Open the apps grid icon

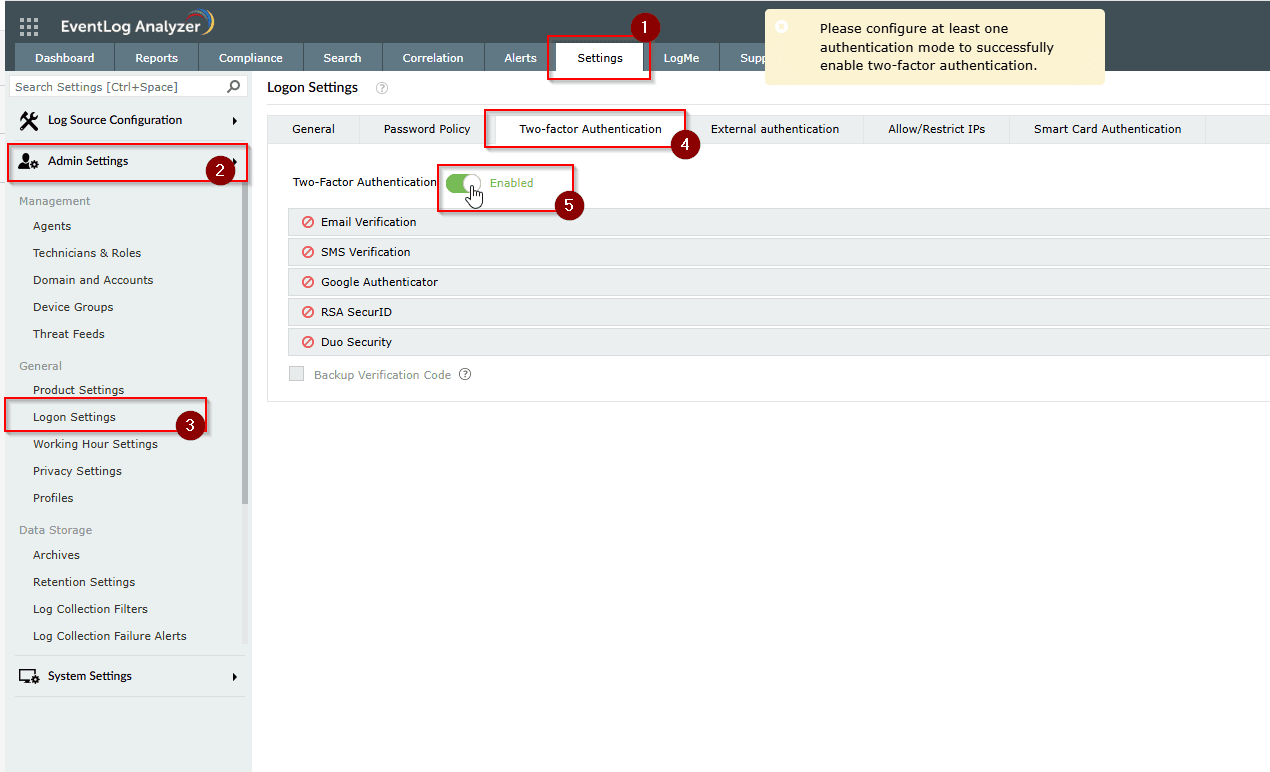[x=29, y=27]
